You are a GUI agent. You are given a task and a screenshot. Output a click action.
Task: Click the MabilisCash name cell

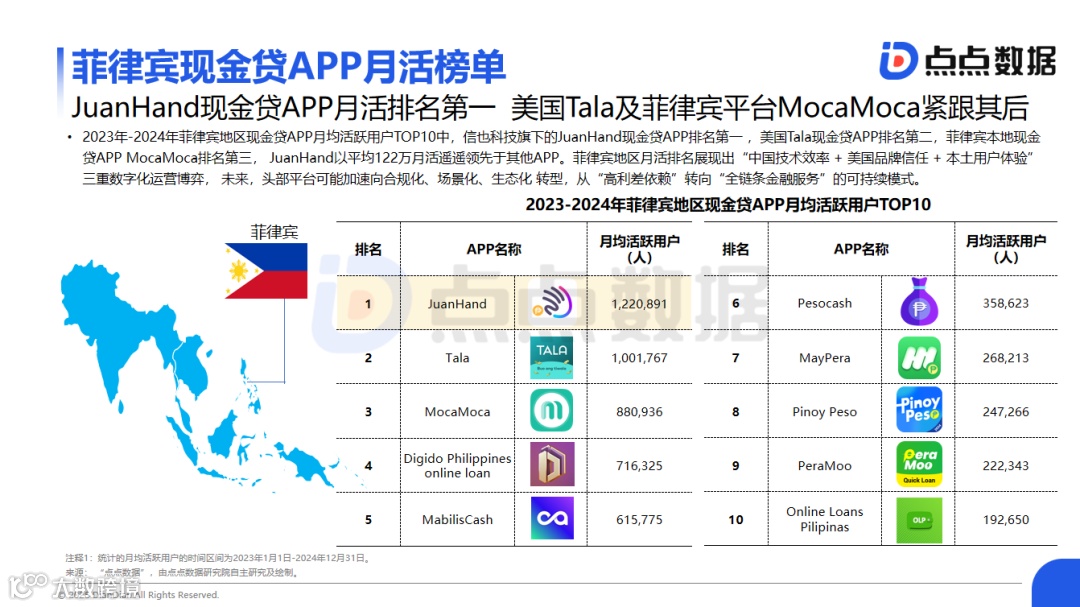coord(457,519)
